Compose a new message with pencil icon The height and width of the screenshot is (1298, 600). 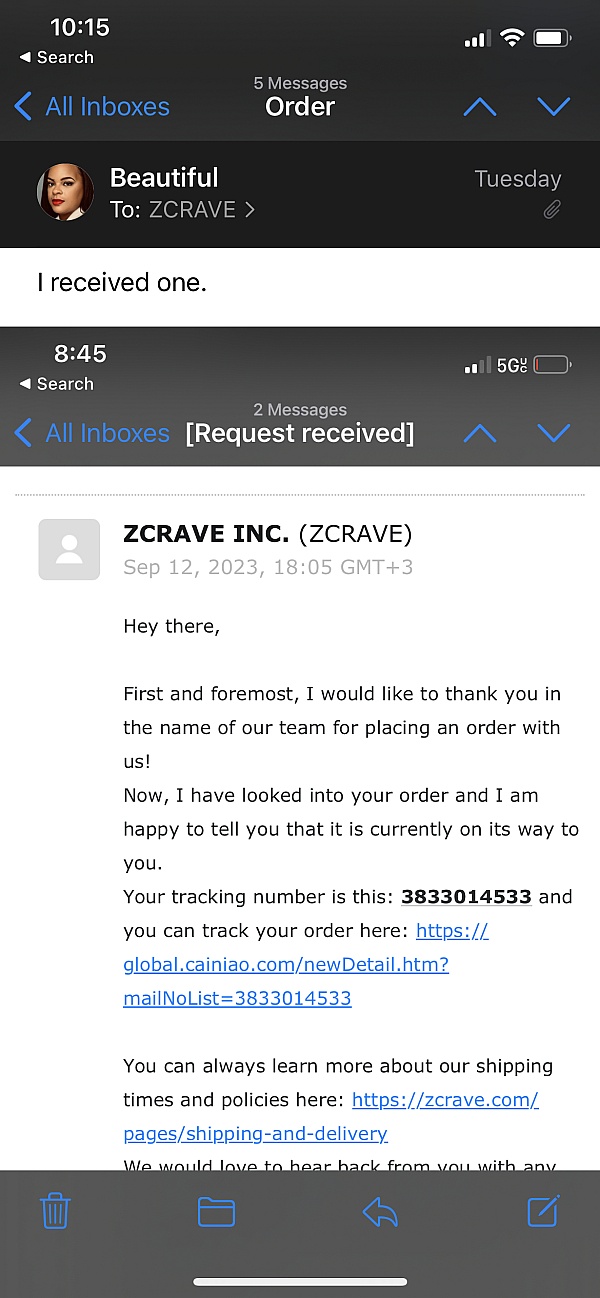(543, 1210)
